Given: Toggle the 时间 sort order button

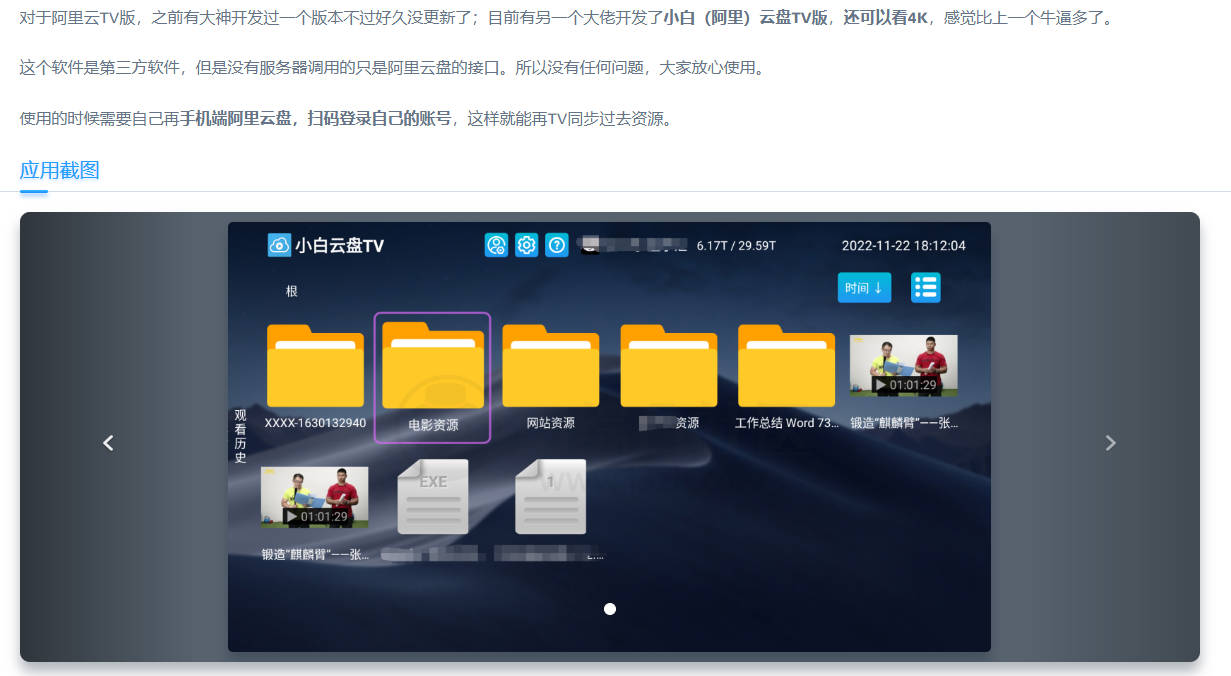Looking at the screenshot, I should [x=863, y=288].
